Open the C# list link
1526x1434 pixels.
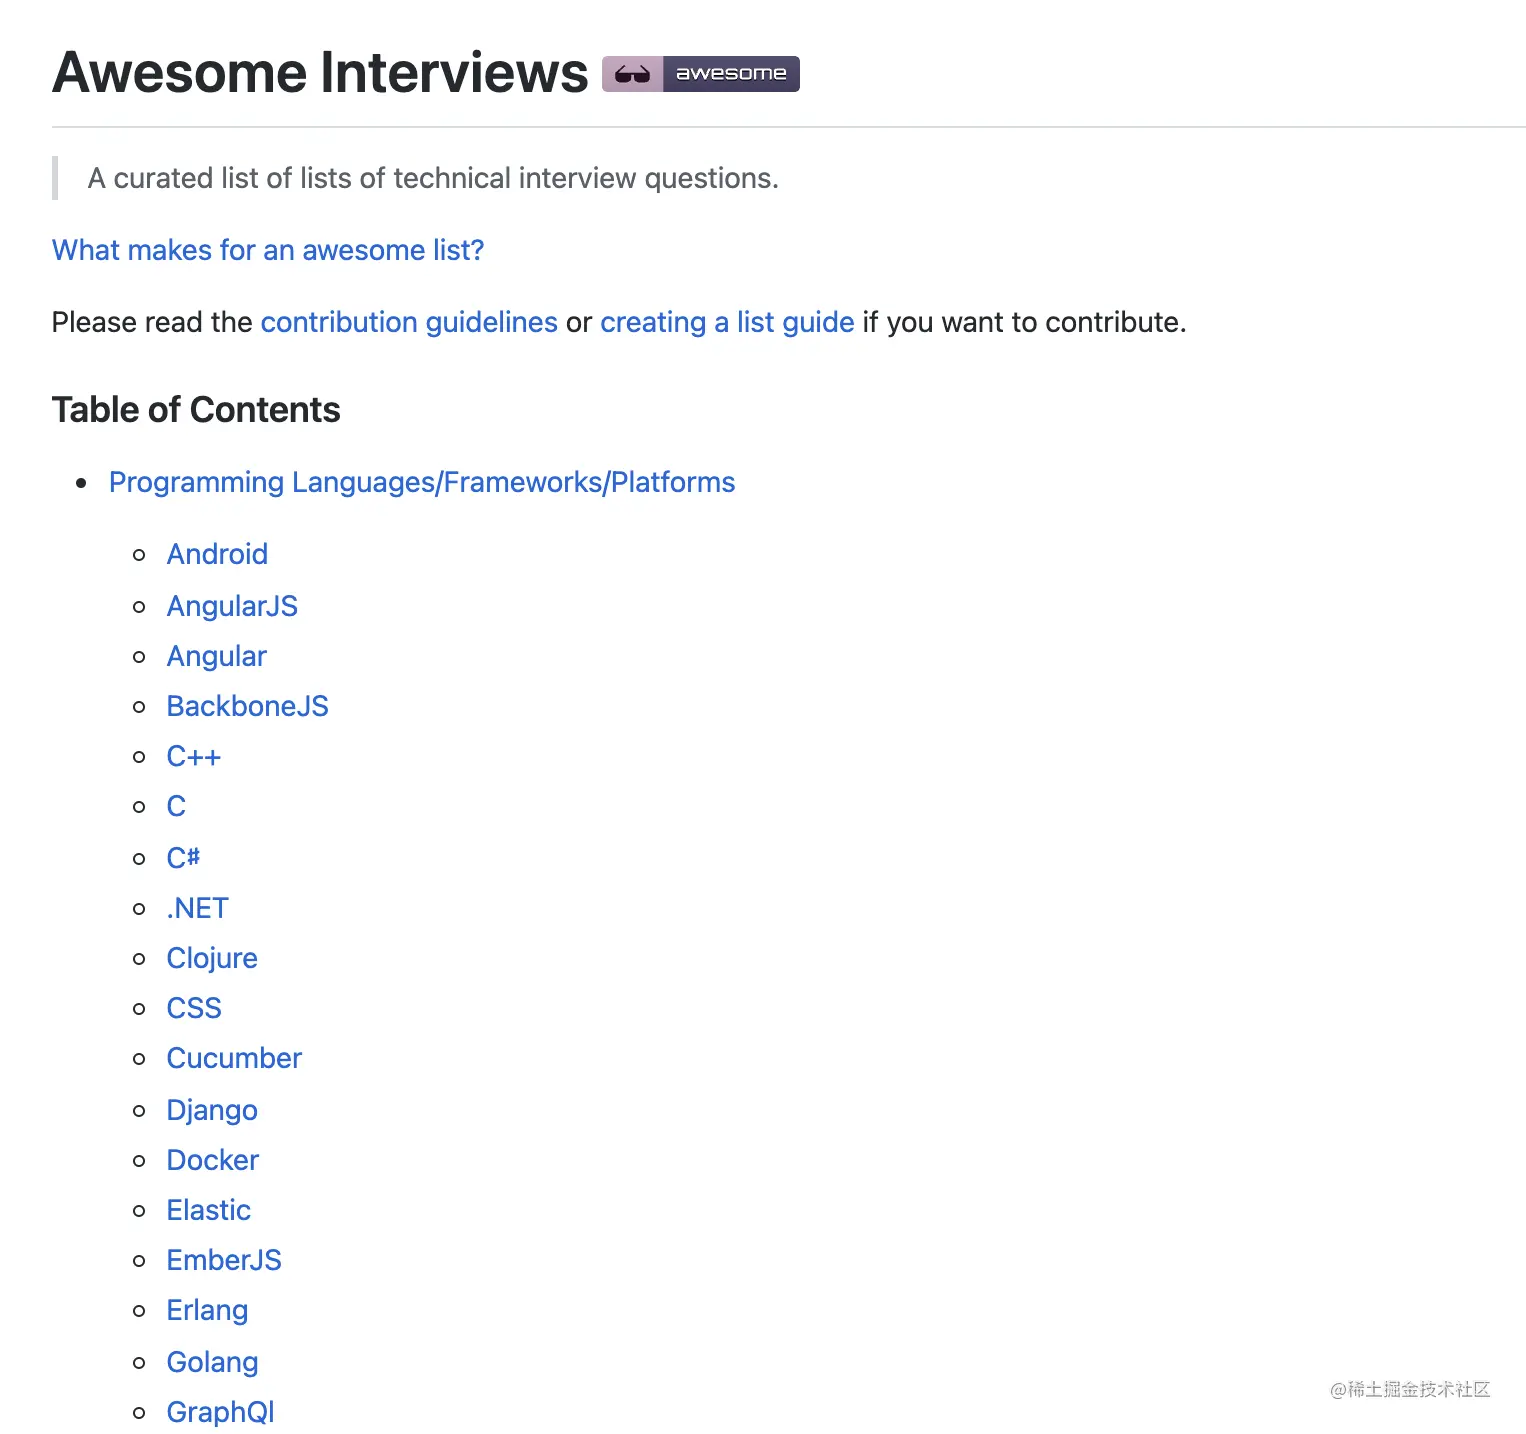(183, 858)
